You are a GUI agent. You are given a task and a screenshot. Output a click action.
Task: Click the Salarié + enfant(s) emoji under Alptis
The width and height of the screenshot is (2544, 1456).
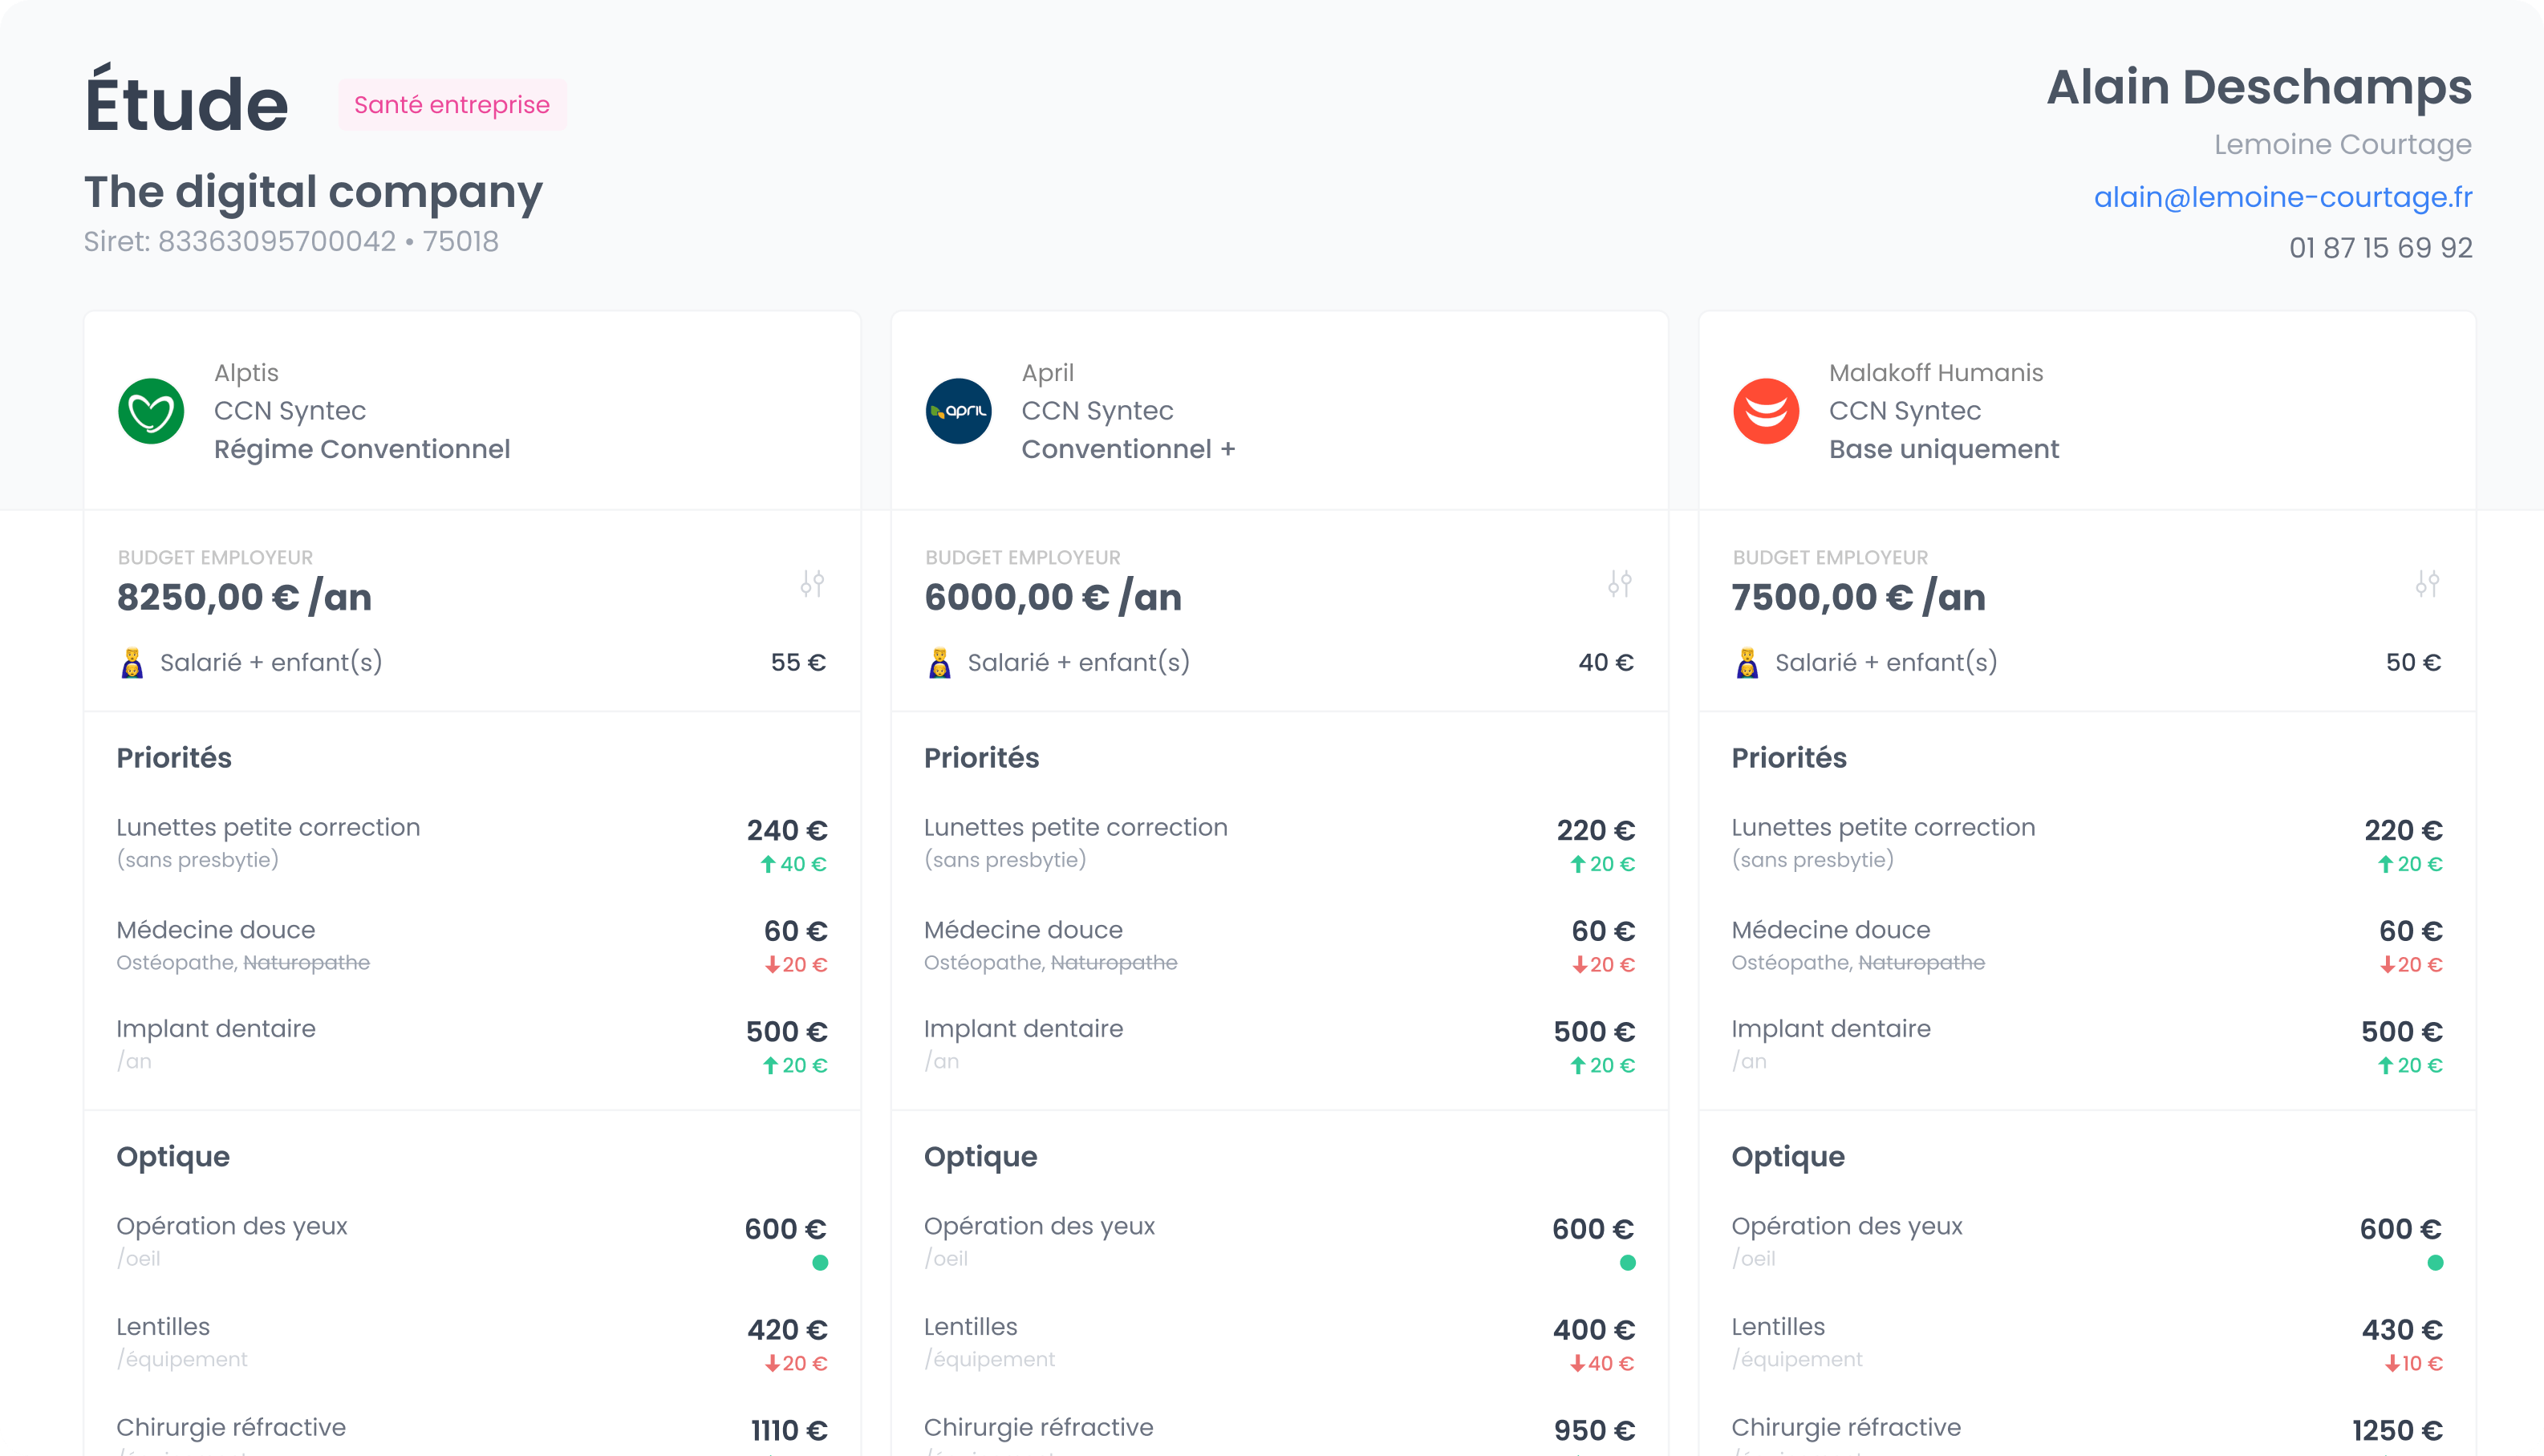(132, 663)
